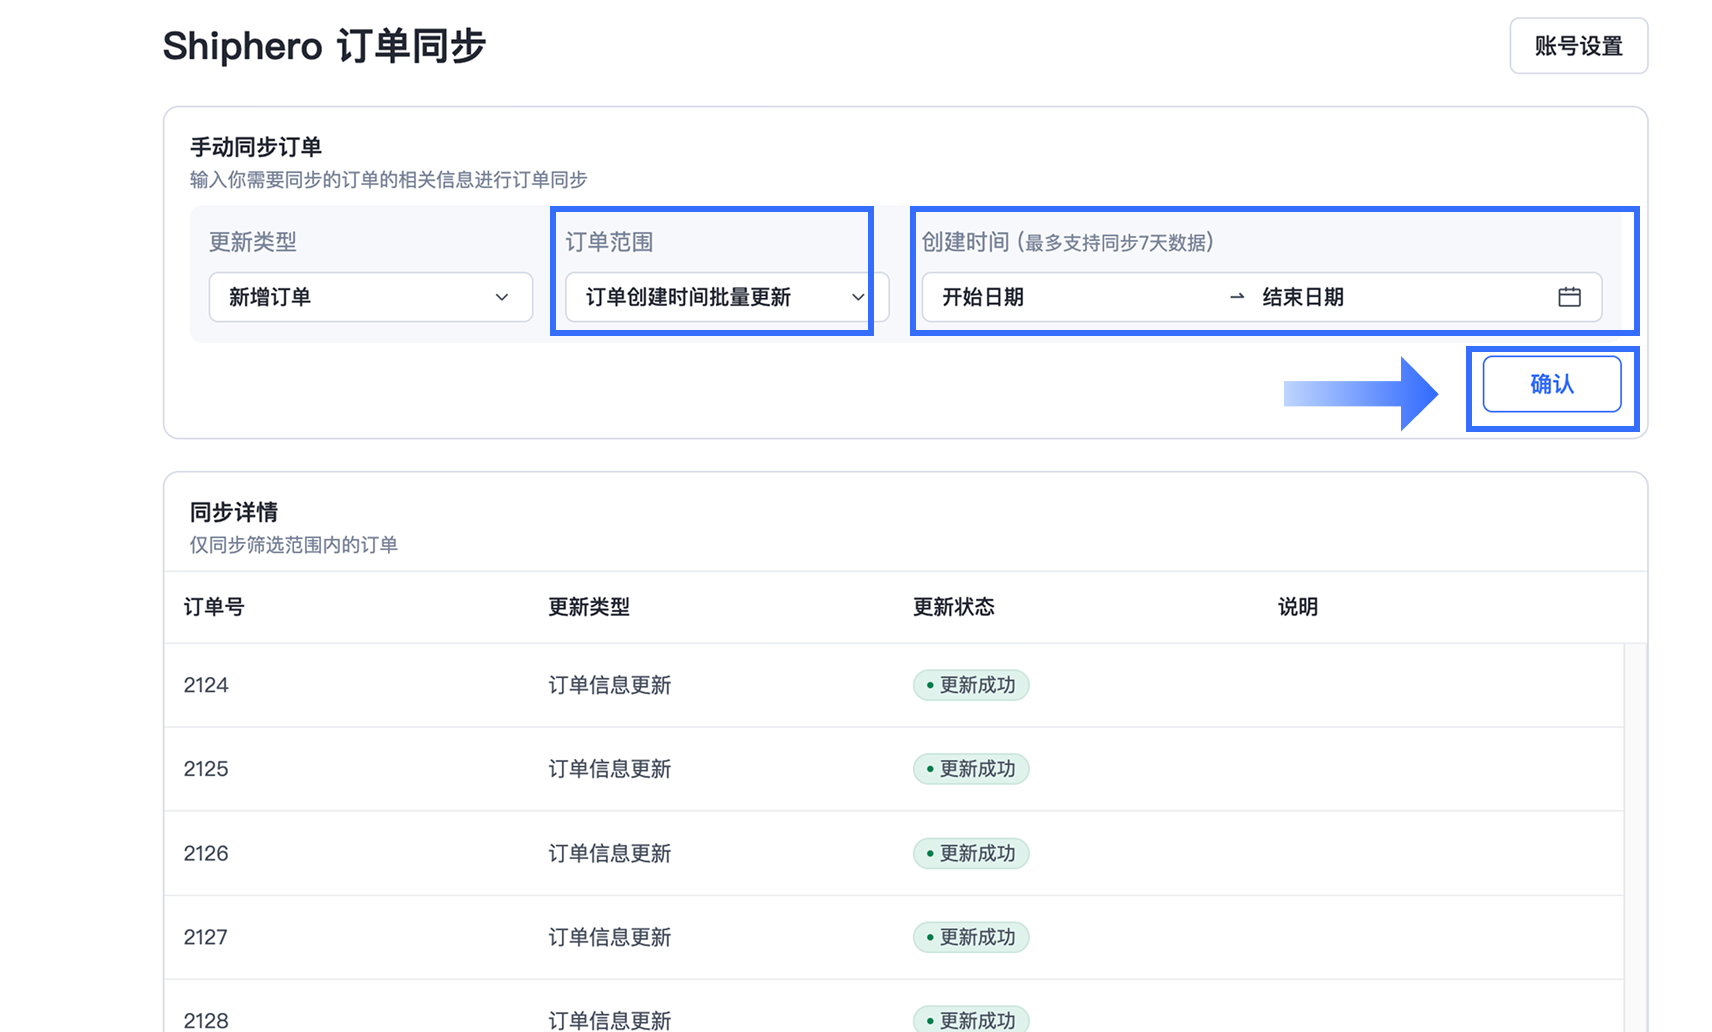Select order number 2127
Viewport: 1712px width, 1032px height.
206,937
